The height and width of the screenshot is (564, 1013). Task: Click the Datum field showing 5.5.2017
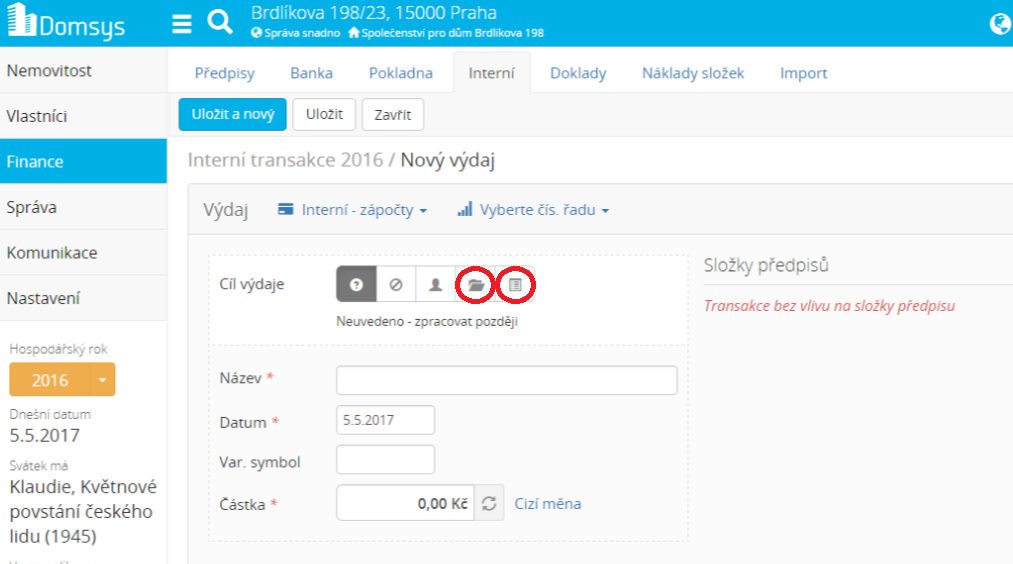click(x=385, y=420)
